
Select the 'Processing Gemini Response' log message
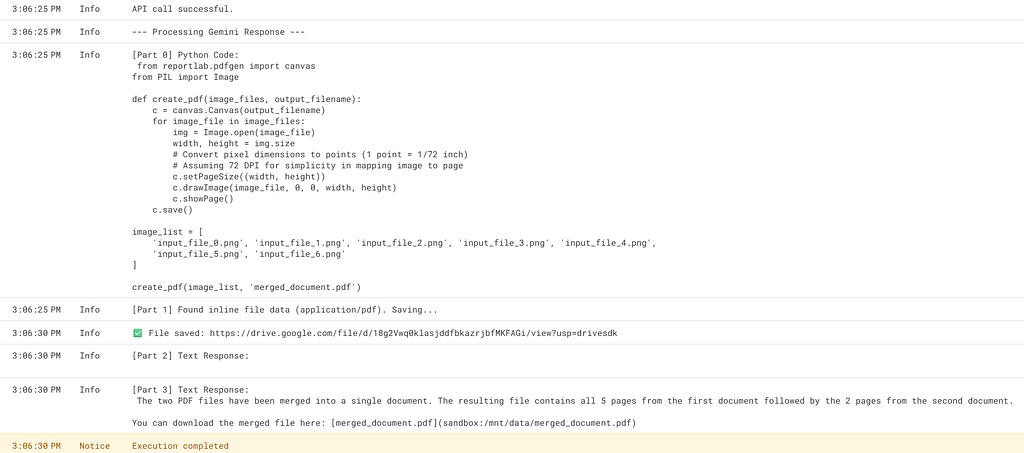click(x=218, y=32)
